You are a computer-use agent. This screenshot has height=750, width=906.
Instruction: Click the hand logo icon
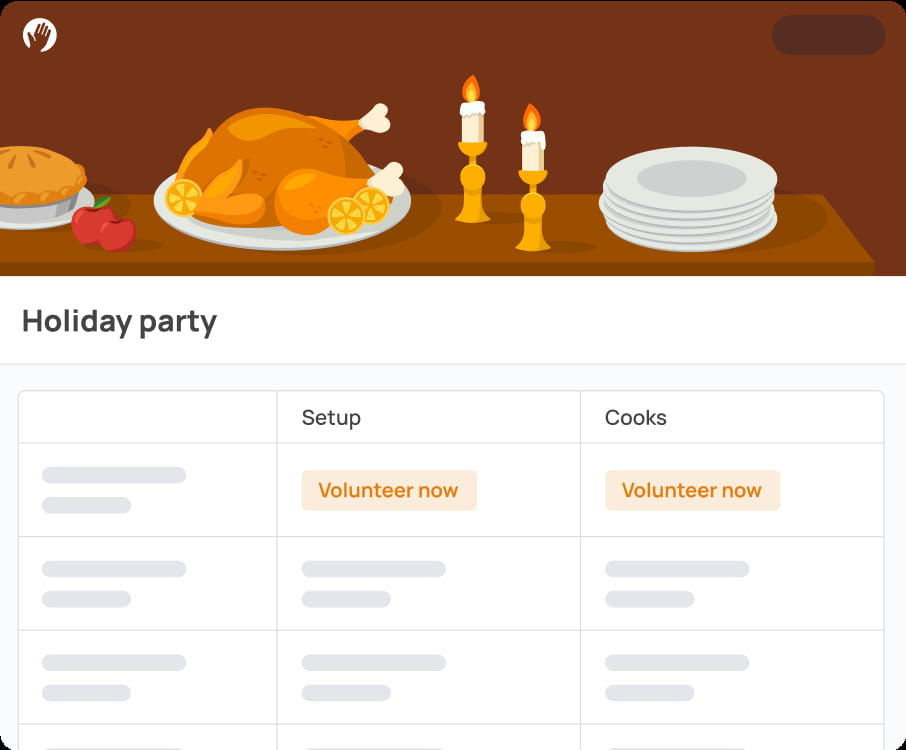[x=39, y=35]
